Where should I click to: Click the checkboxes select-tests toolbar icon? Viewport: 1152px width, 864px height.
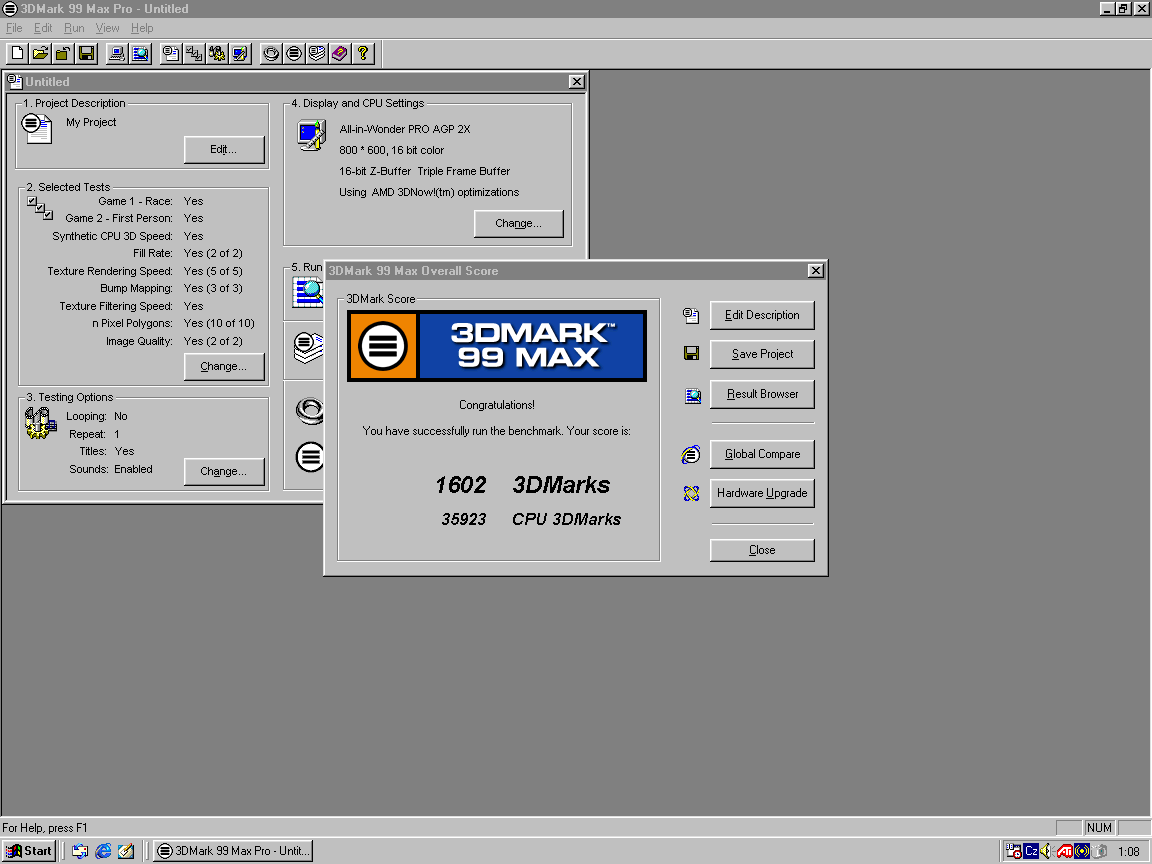click(194, 53)
